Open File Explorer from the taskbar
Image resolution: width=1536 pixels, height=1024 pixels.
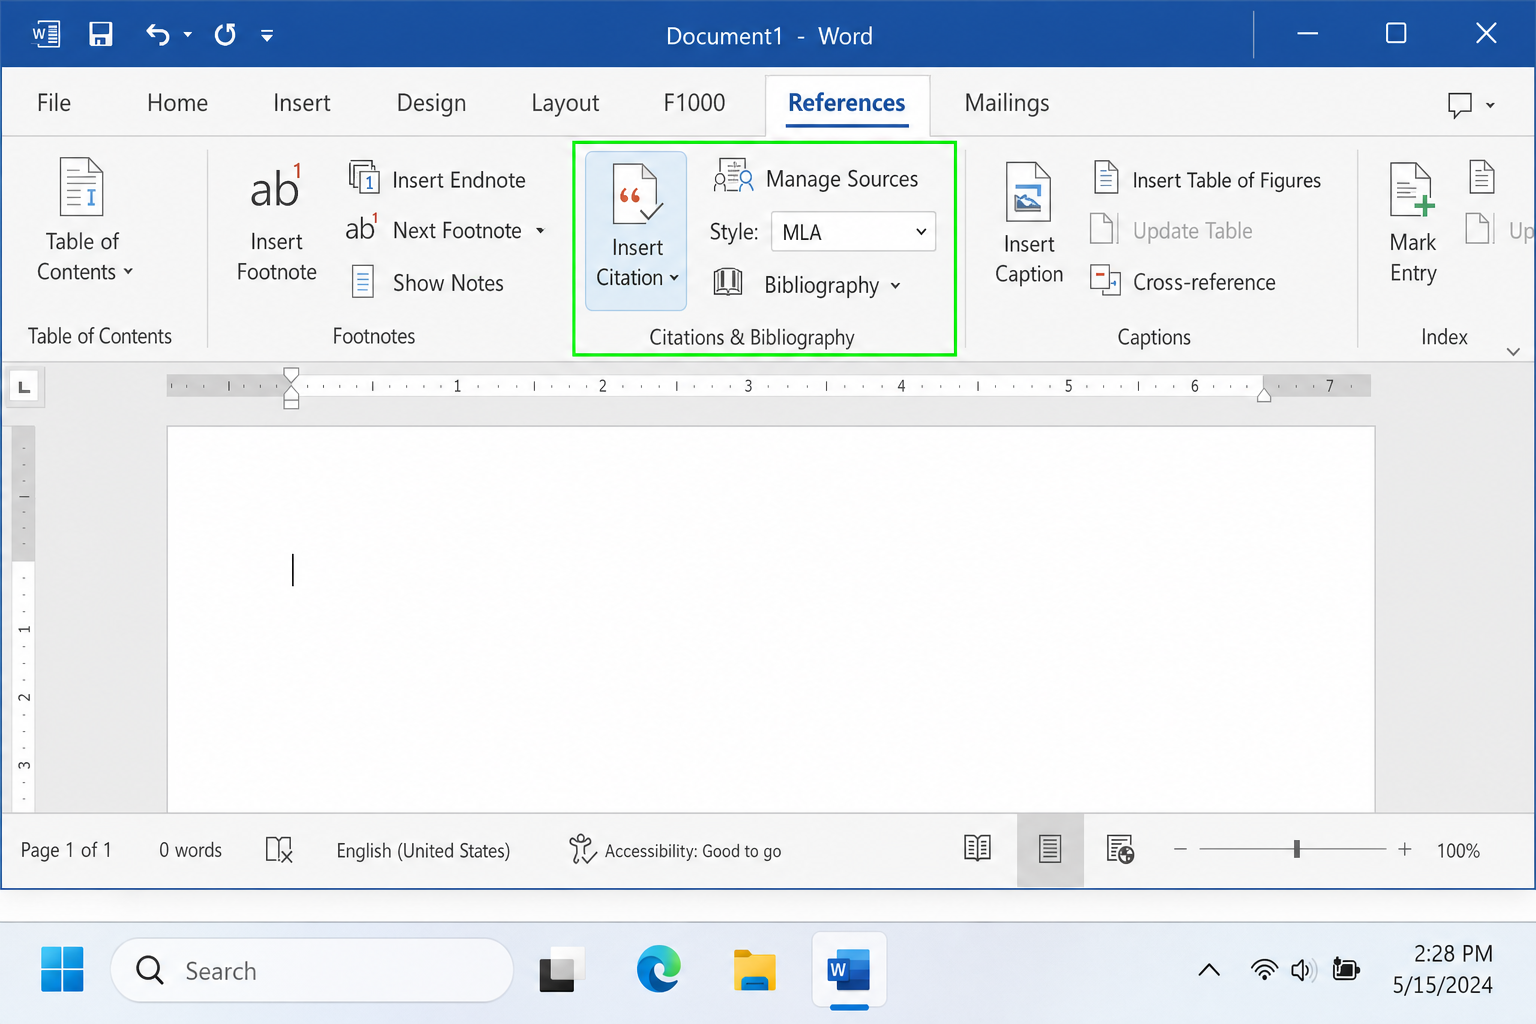tap(755, 970)
